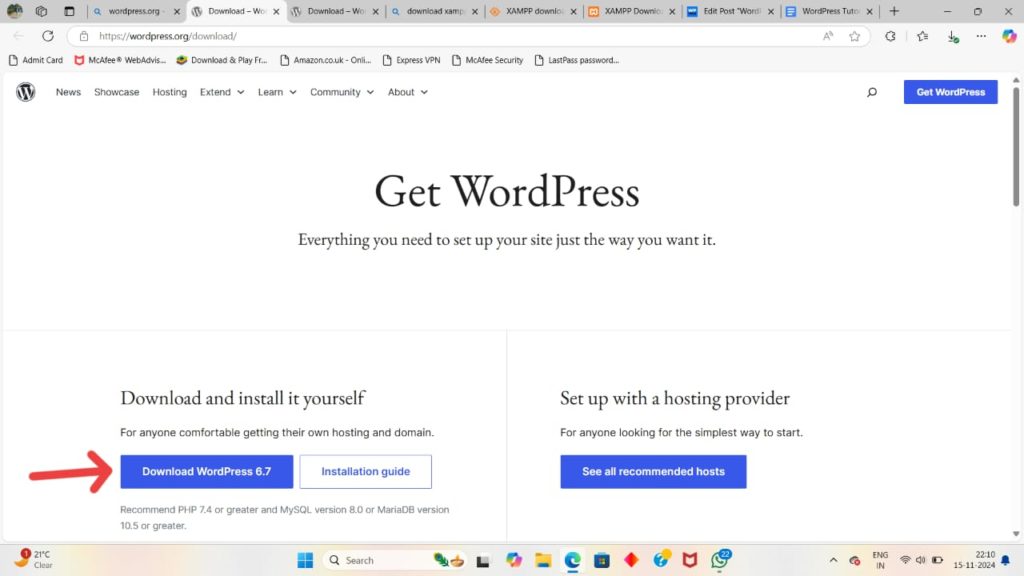Open File Explorer from the taskbar
The height and width of the screenshot is (576, 1024).
(543, 560)
